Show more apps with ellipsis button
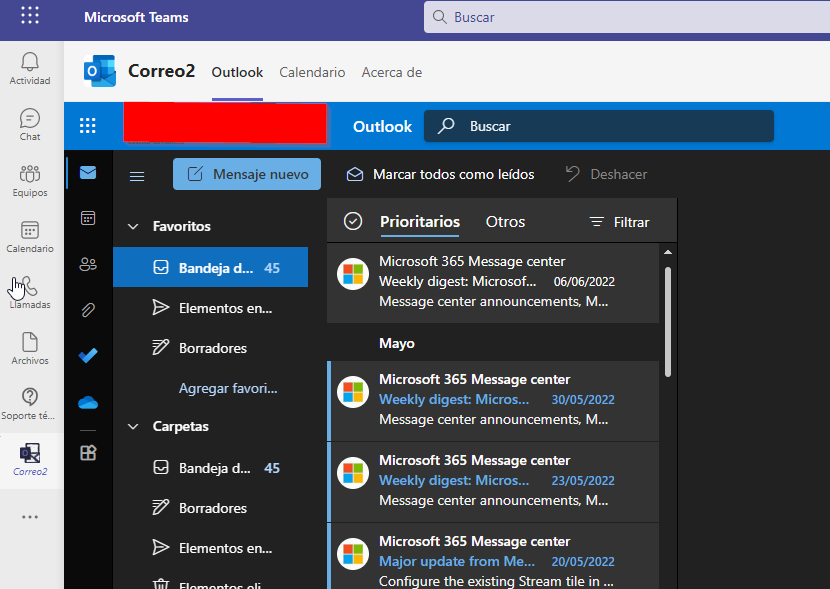This screenshot has width=830, height=589. click(30, 517)
